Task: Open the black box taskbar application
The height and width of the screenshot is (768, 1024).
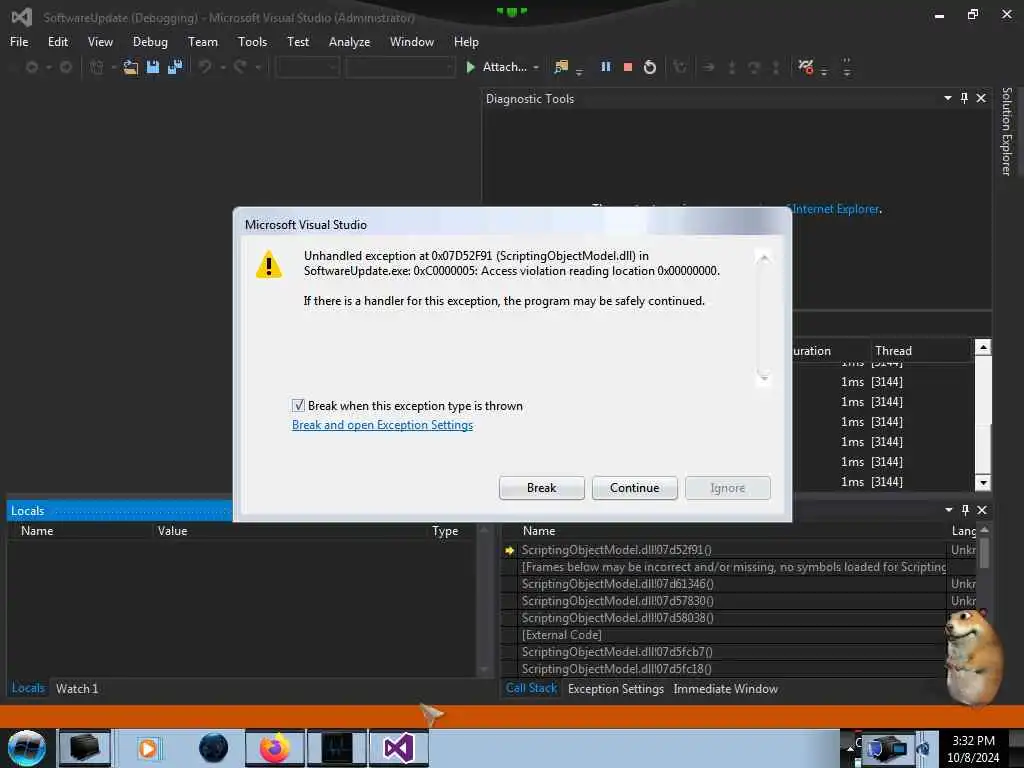Action: (x=85, y=748)
